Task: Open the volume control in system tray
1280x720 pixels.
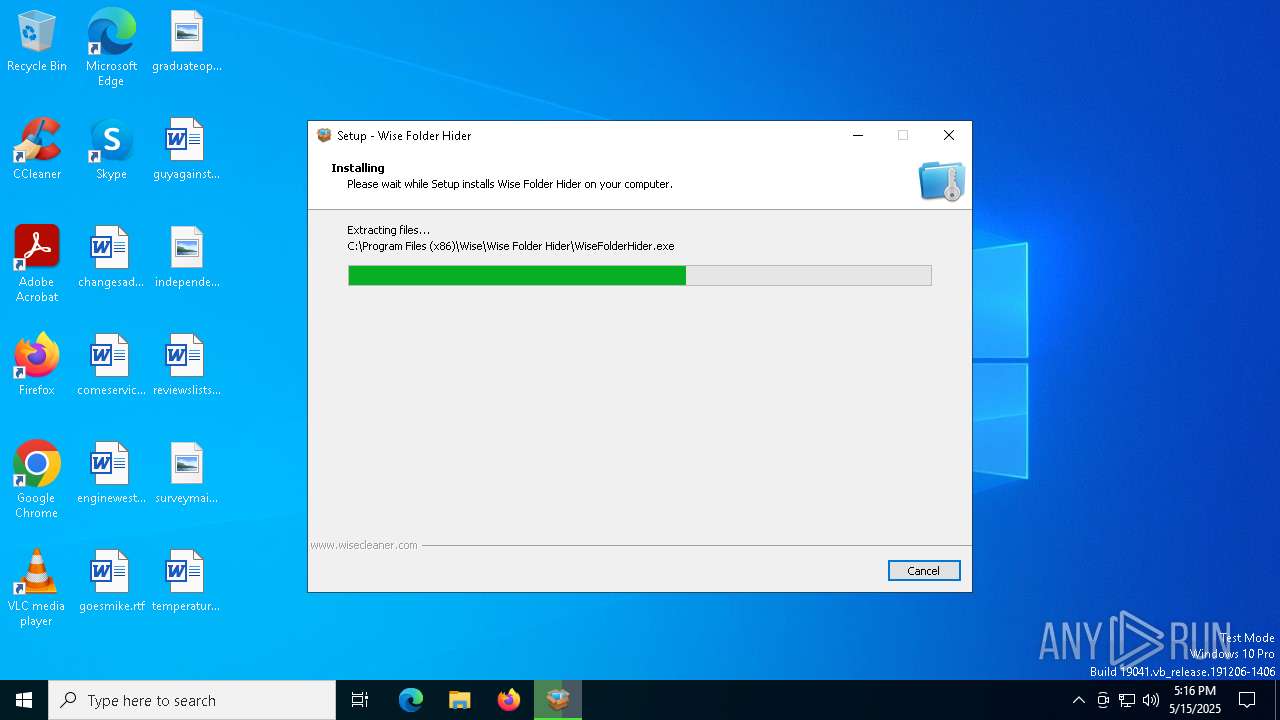Action: tap(1151, 700)
